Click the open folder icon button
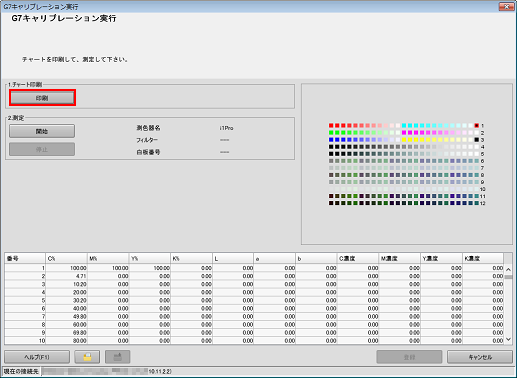 coord(87,357)
